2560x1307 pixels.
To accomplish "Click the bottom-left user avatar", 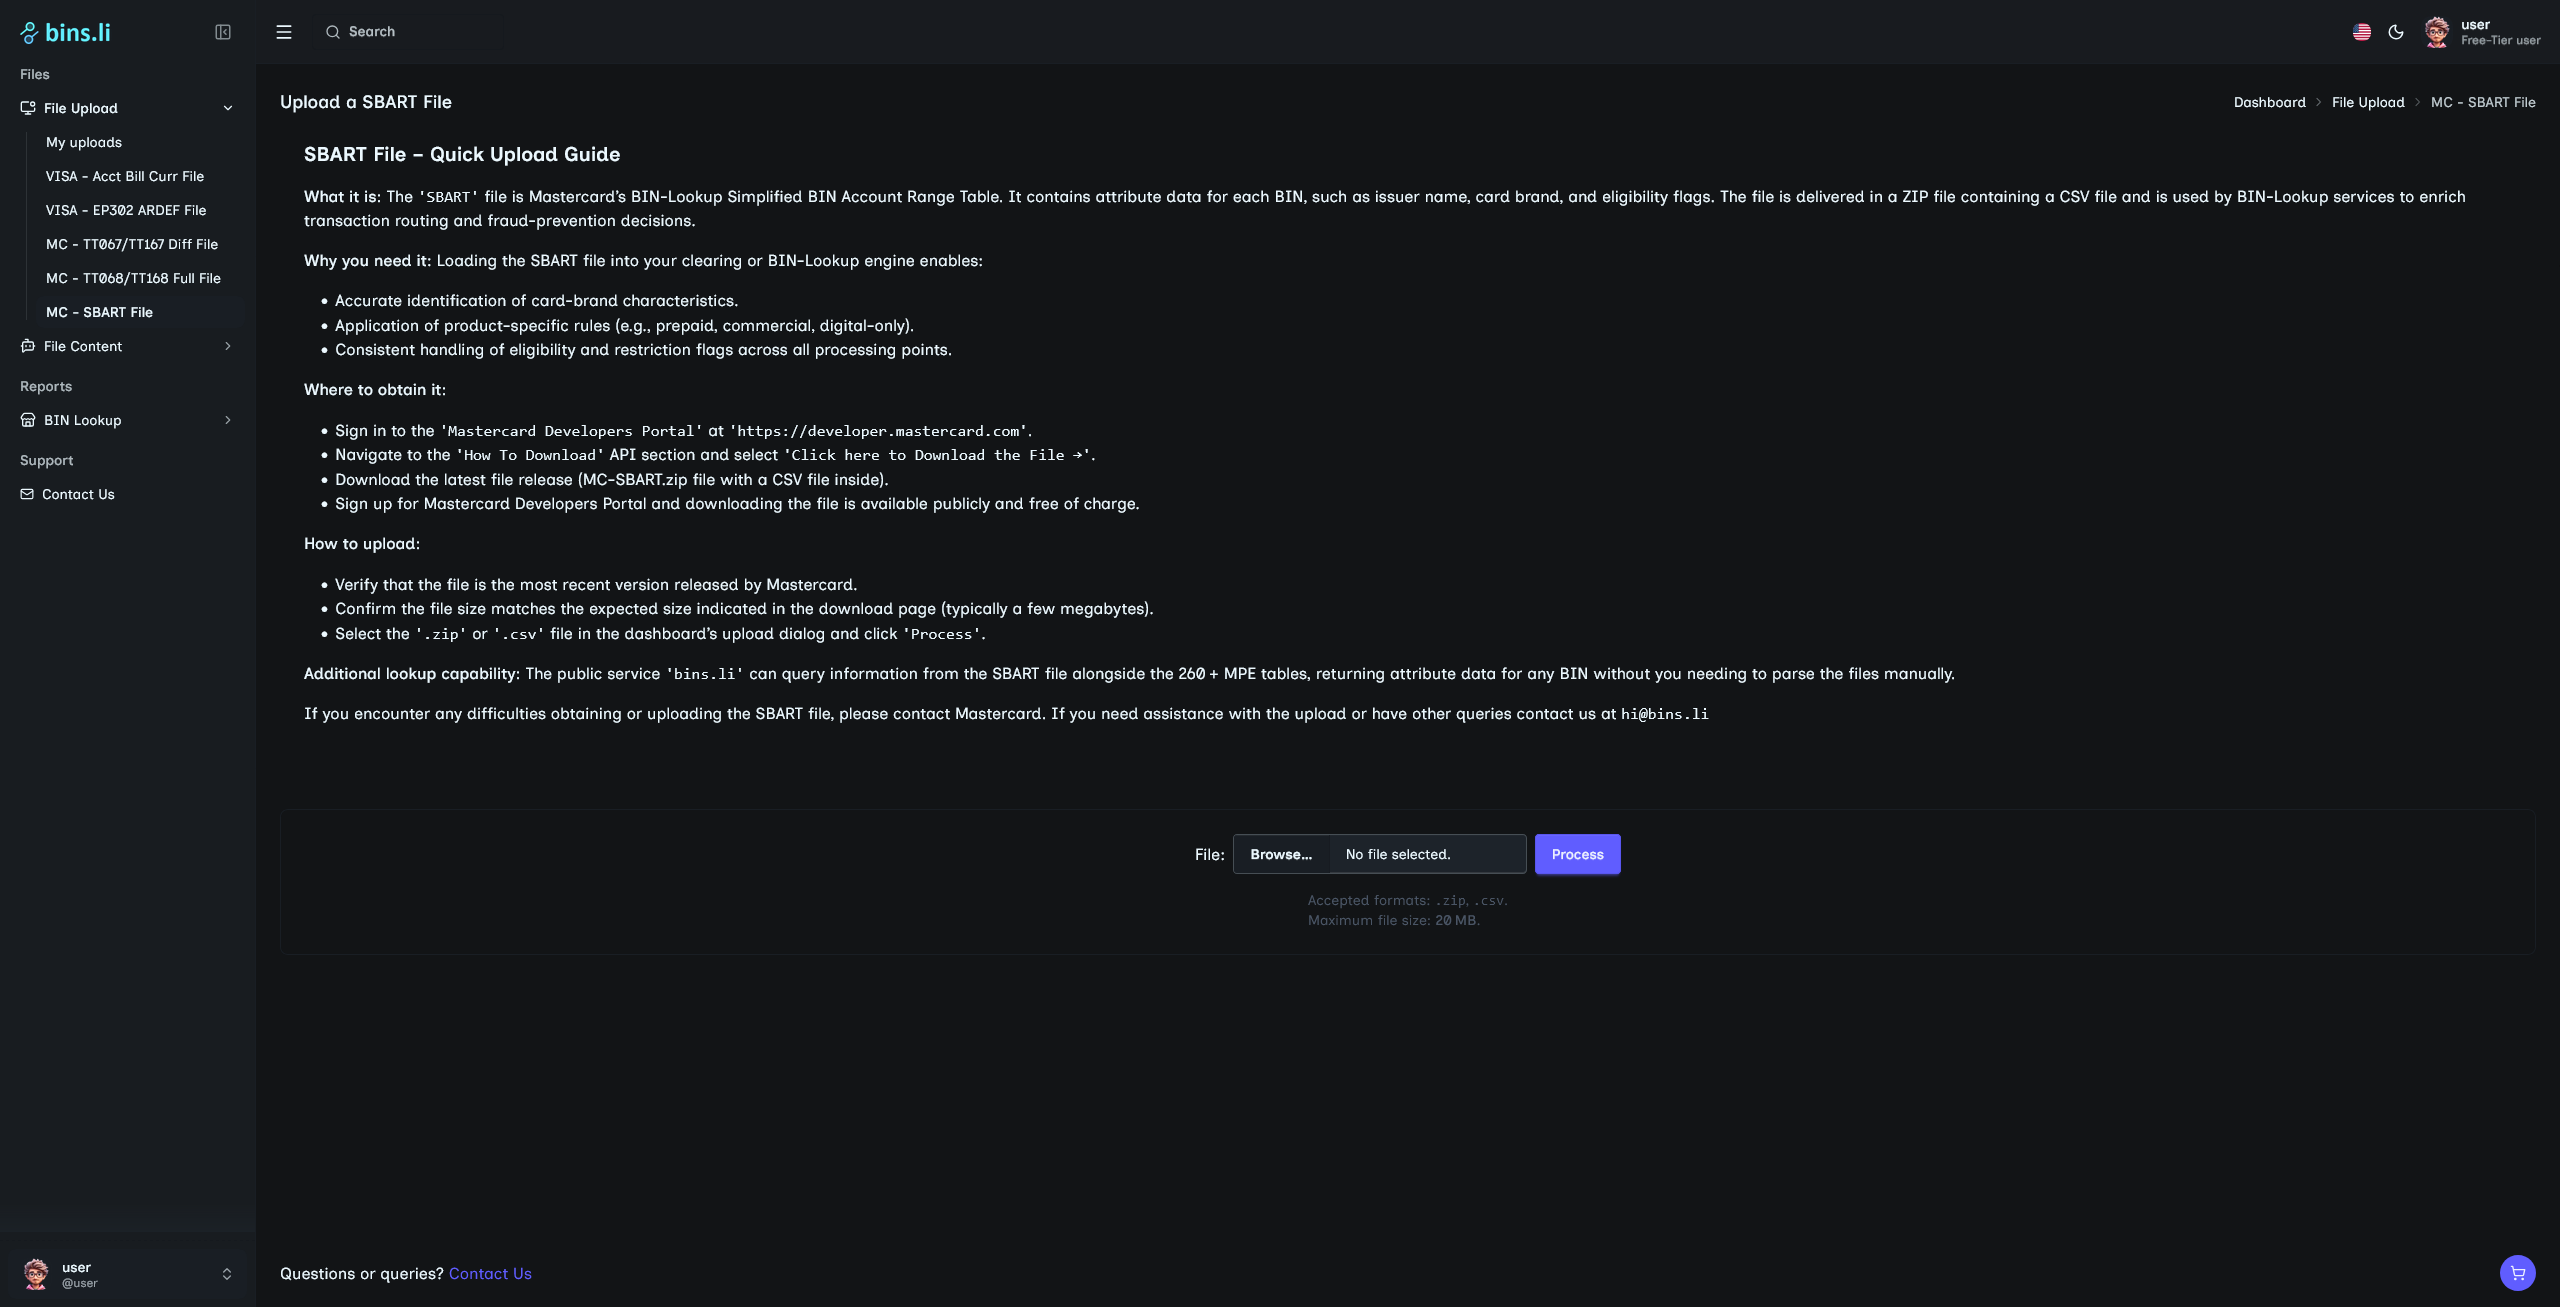I will click(36, 1274).
